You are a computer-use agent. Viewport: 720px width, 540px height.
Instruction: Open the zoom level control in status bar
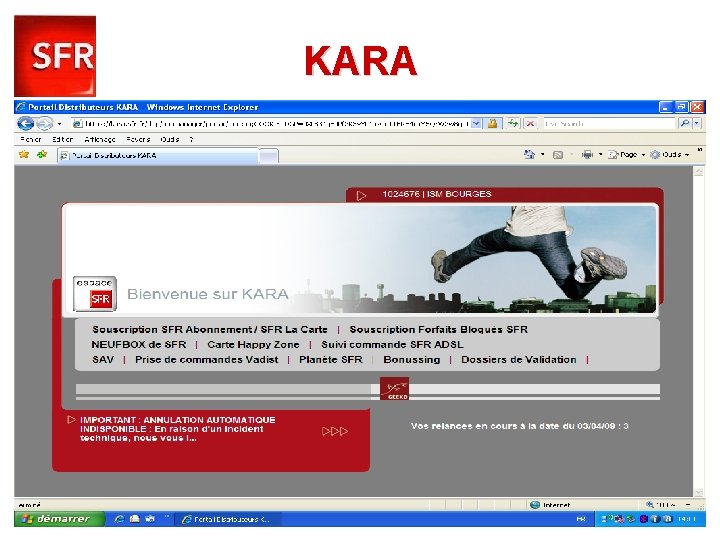click(x=668, y=505)
